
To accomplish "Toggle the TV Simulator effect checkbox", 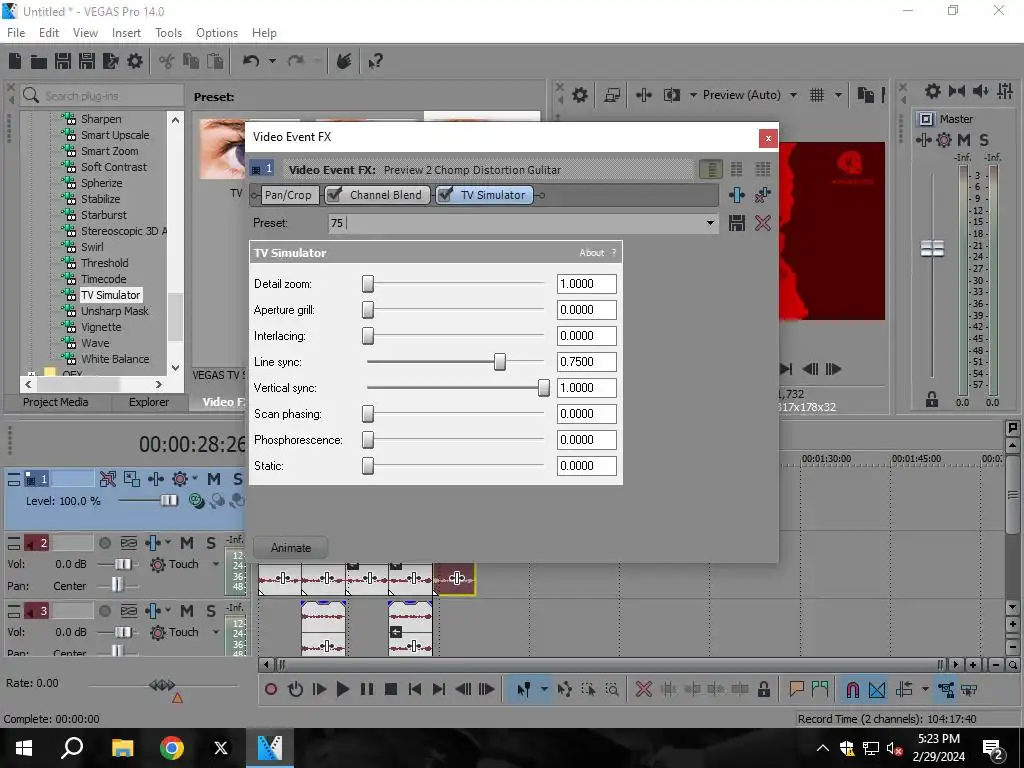I will pos(445,195).
